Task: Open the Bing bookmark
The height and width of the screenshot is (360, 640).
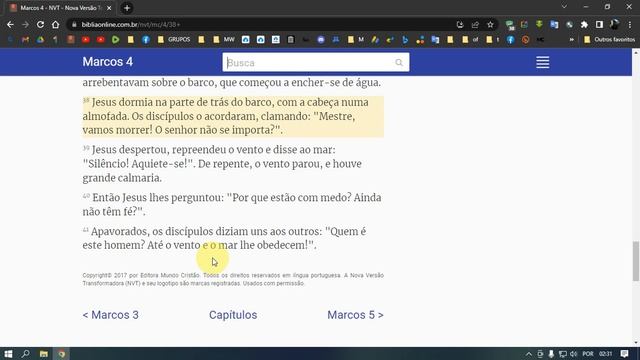Action: (x=405, y=40)
